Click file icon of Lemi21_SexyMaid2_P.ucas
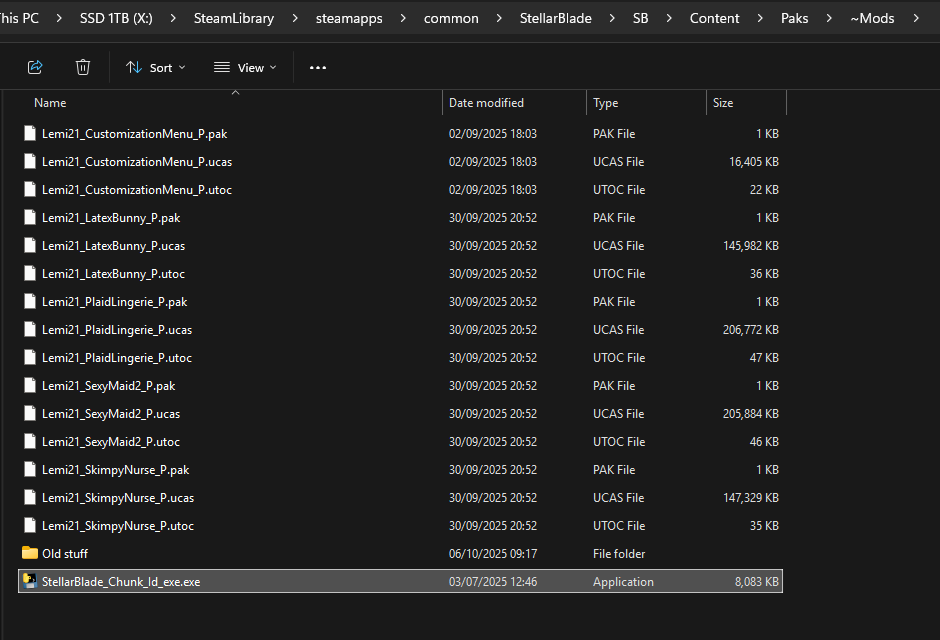The height and width of the screenshot is (640, 940). tap(29, 413)
